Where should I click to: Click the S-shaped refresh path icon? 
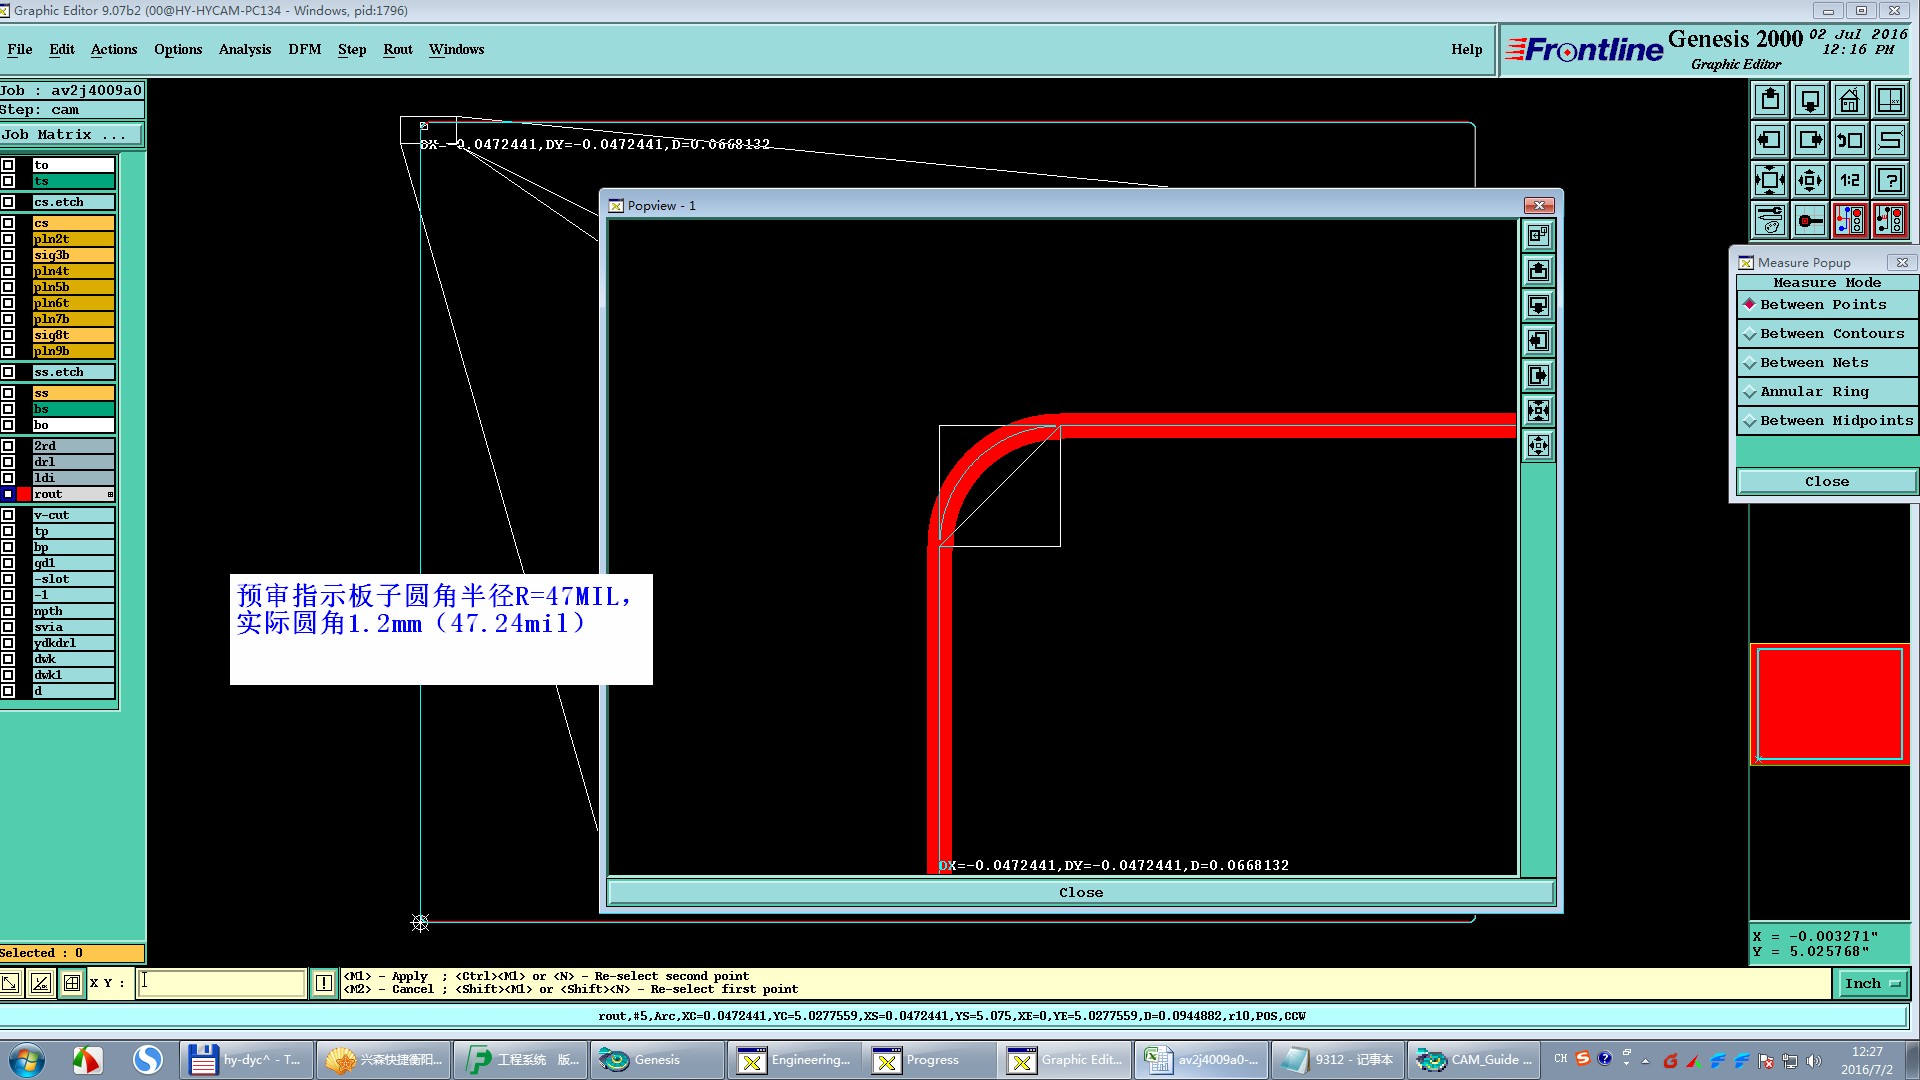point(1890,140)
